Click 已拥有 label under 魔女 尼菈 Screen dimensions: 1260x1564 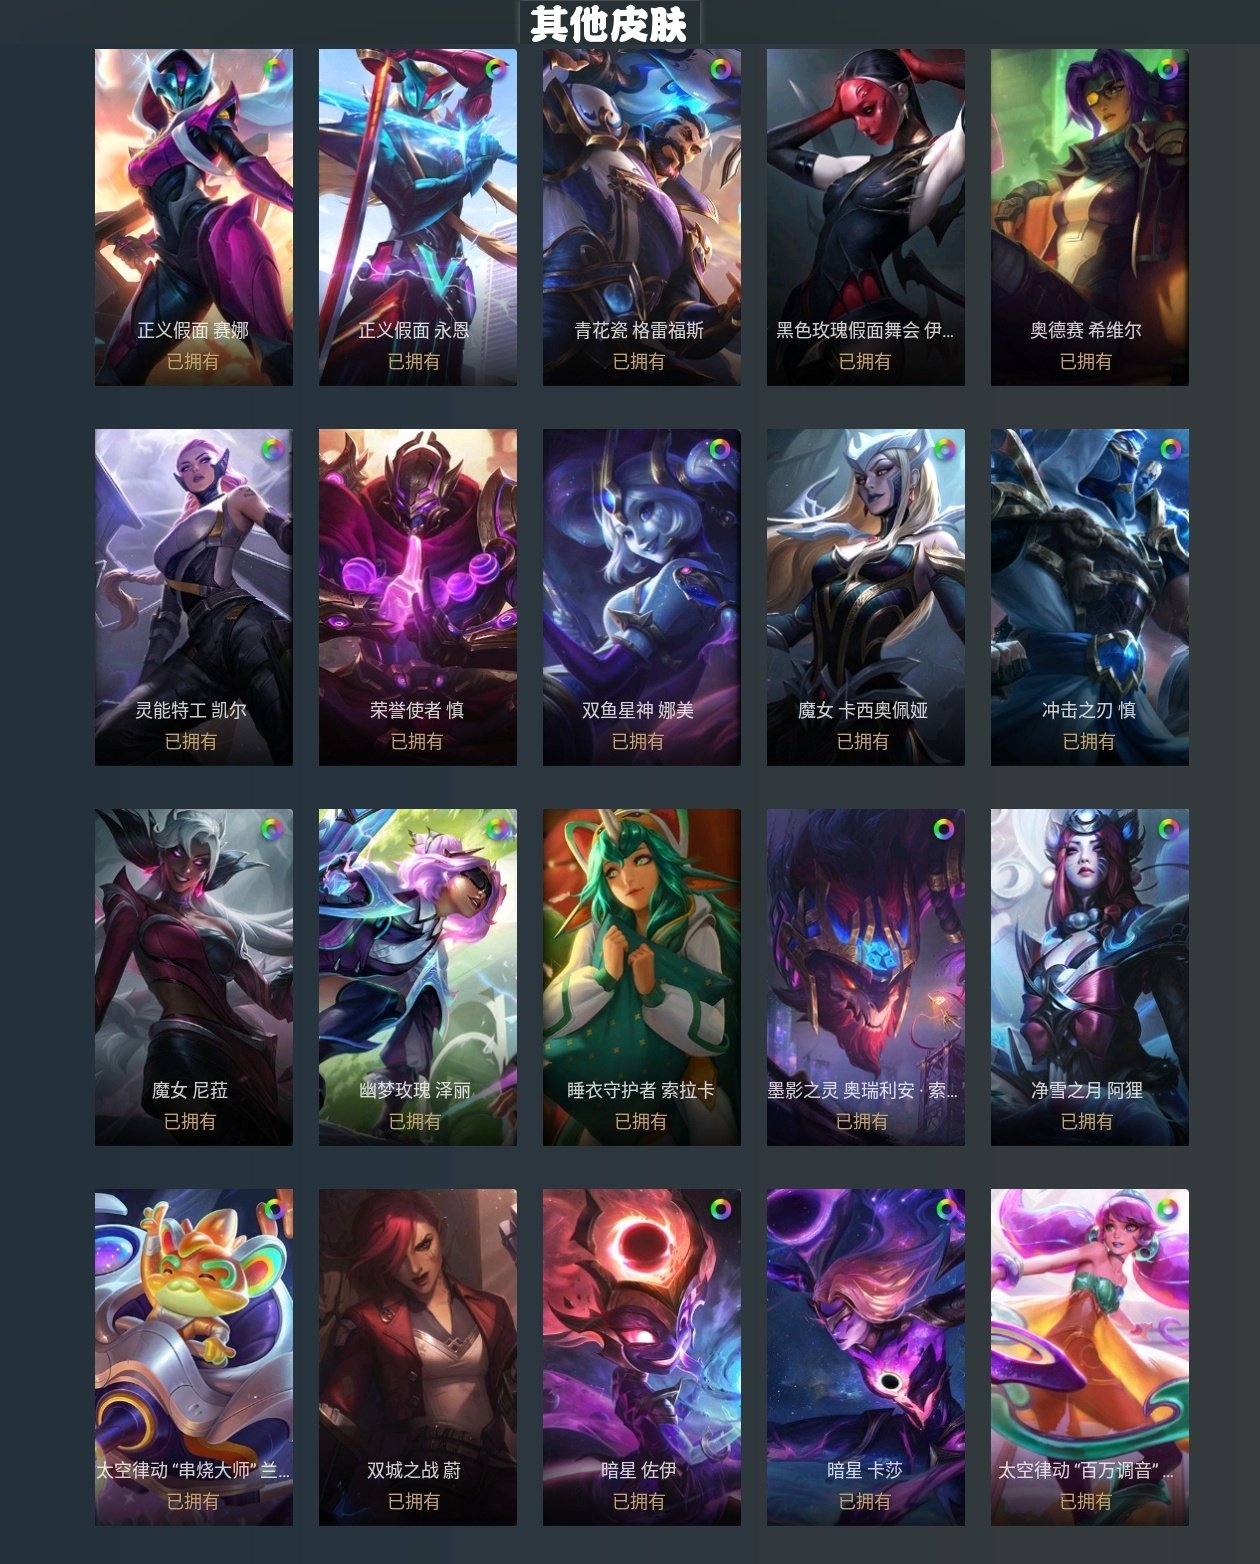pyautogui.click(x=190, y=1121)
